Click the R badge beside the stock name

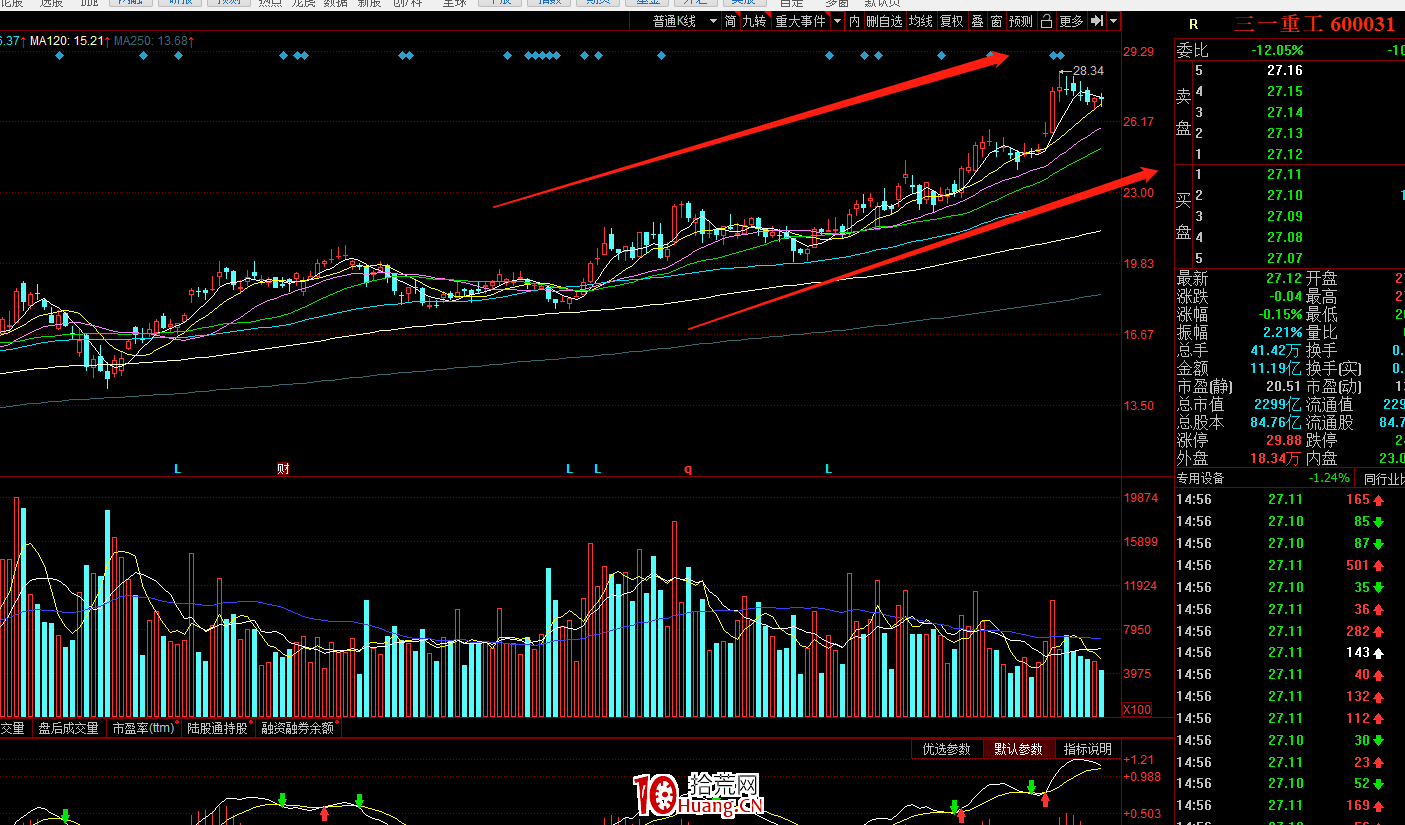click(1193, 25)
